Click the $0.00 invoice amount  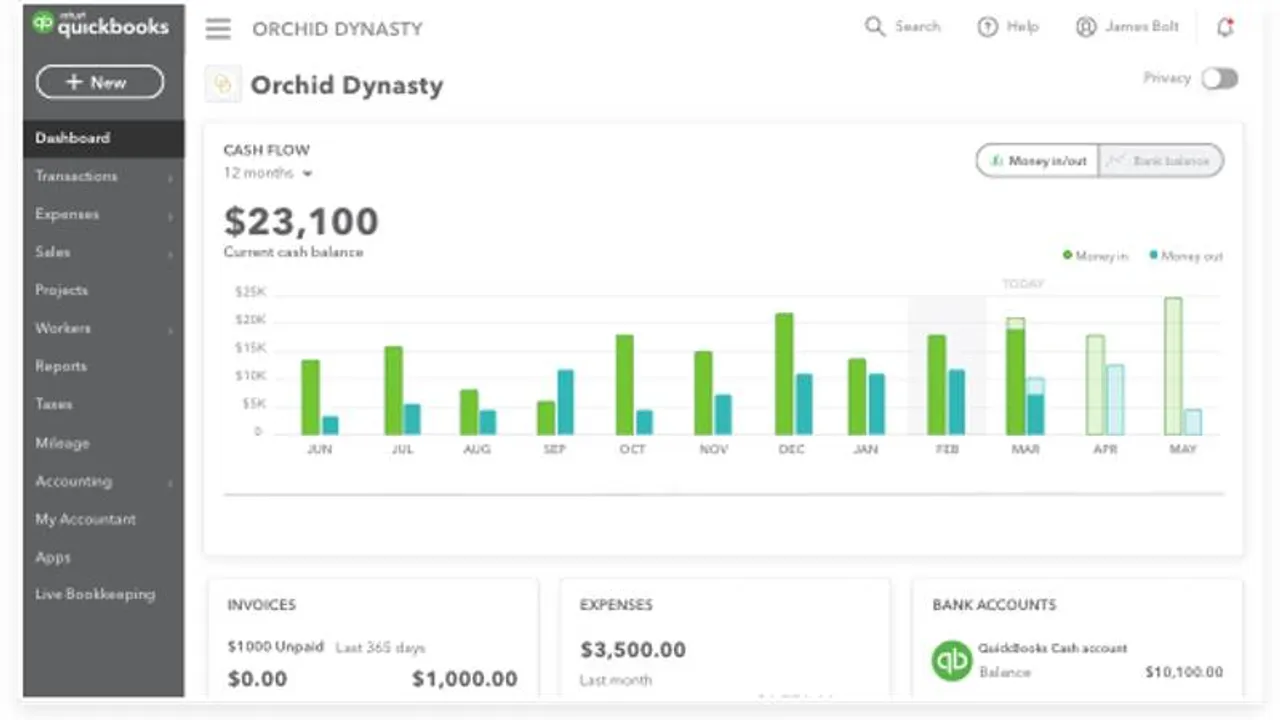click(257, 679)
